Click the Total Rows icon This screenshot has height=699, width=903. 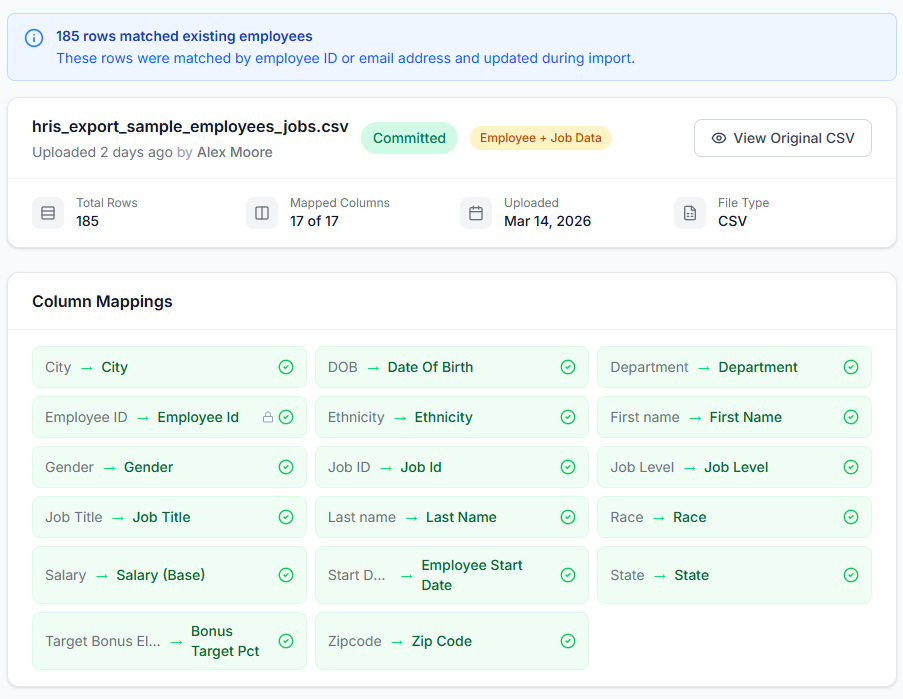coord(48,212)
